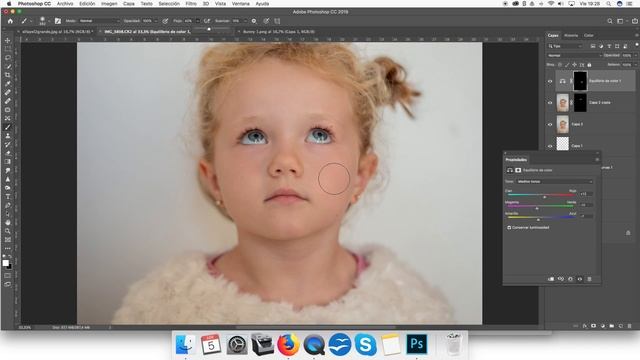Select the Zoom tool
Screen dimensions: 640x360
(x=8, y=231)
